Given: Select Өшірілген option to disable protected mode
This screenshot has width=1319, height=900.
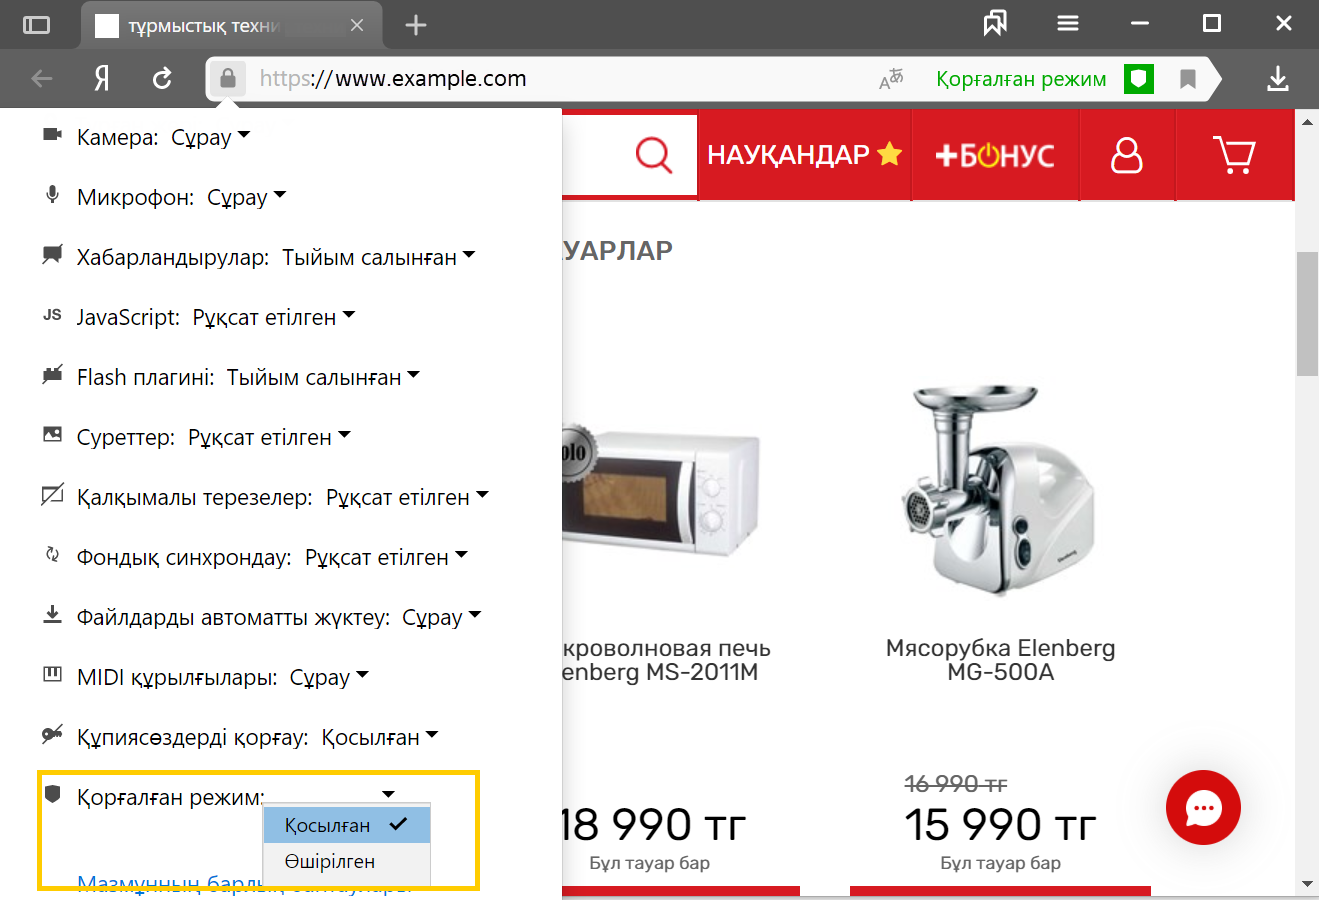Looking at the screenshot, I should click(x=347, y=861).
